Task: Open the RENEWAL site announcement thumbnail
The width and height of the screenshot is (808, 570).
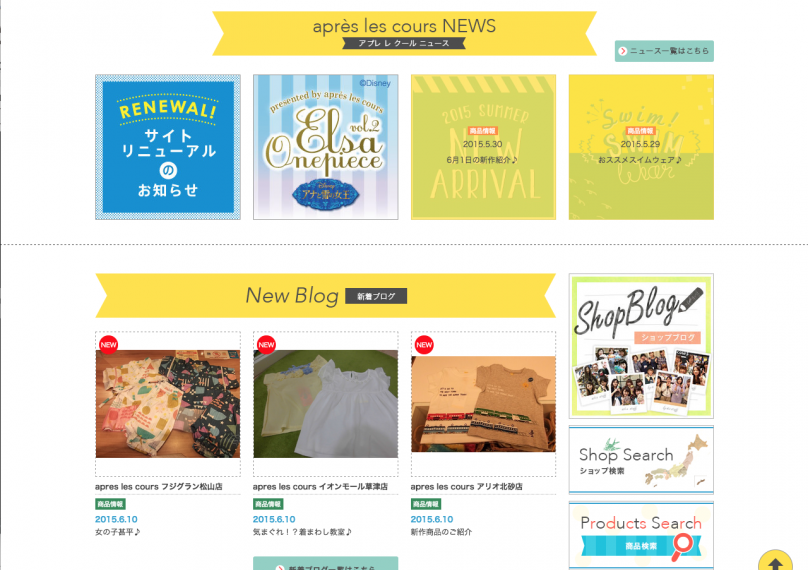Action: click(168, 147)
